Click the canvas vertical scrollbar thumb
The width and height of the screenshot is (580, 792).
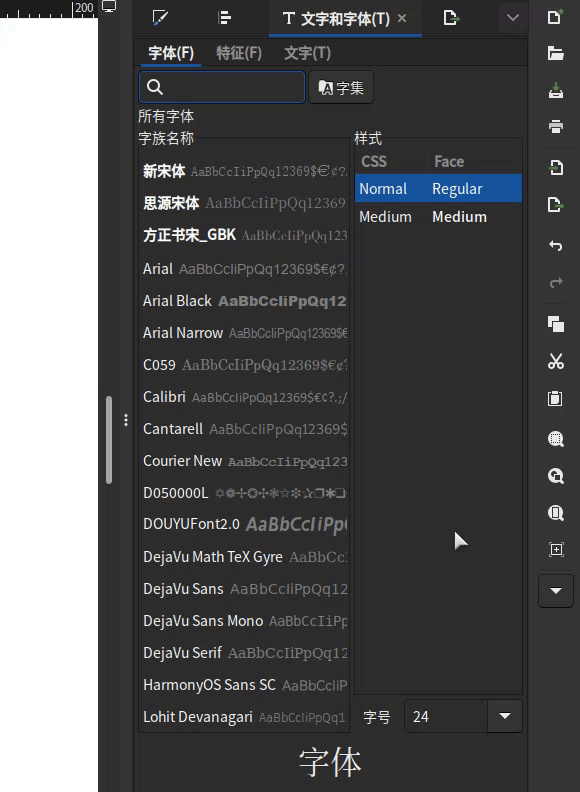point(109,440)
